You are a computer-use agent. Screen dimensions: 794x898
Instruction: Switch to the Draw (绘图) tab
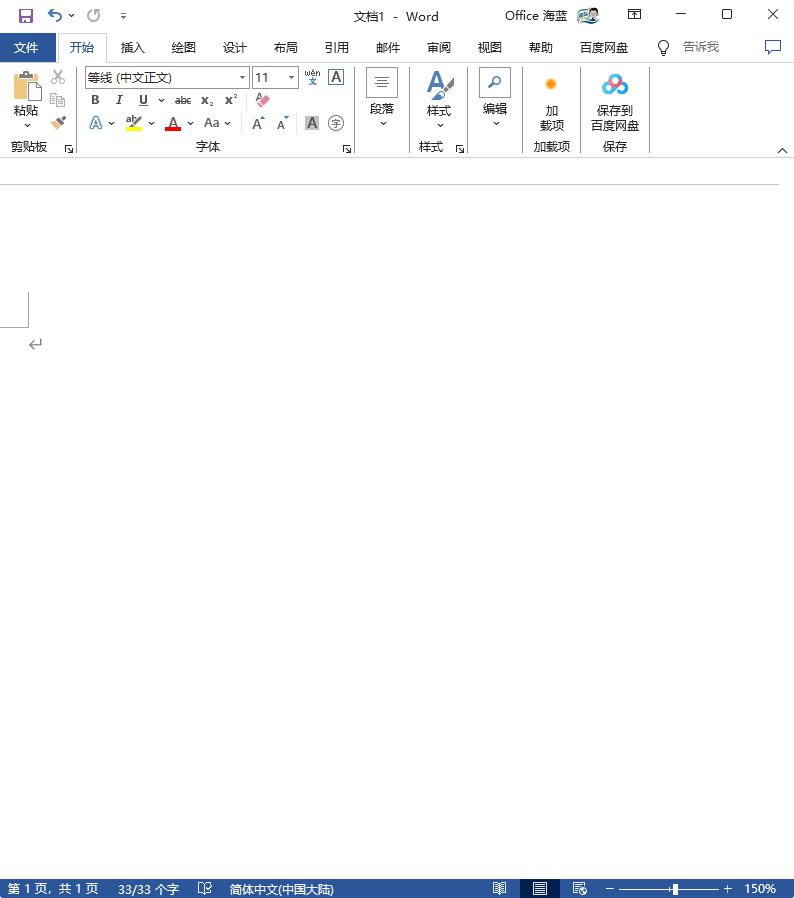(x=183, y=48)
